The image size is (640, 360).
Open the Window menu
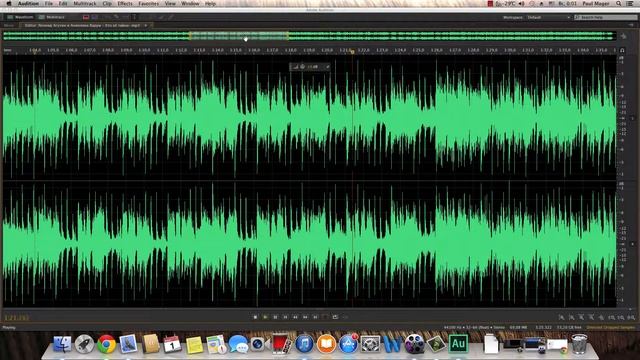190,4
